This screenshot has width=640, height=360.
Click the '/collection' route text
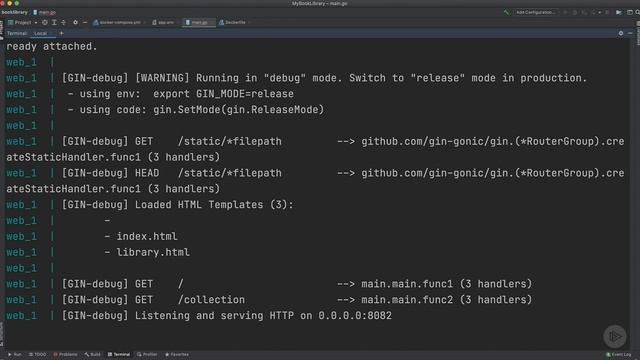click(x=211, y=300)
